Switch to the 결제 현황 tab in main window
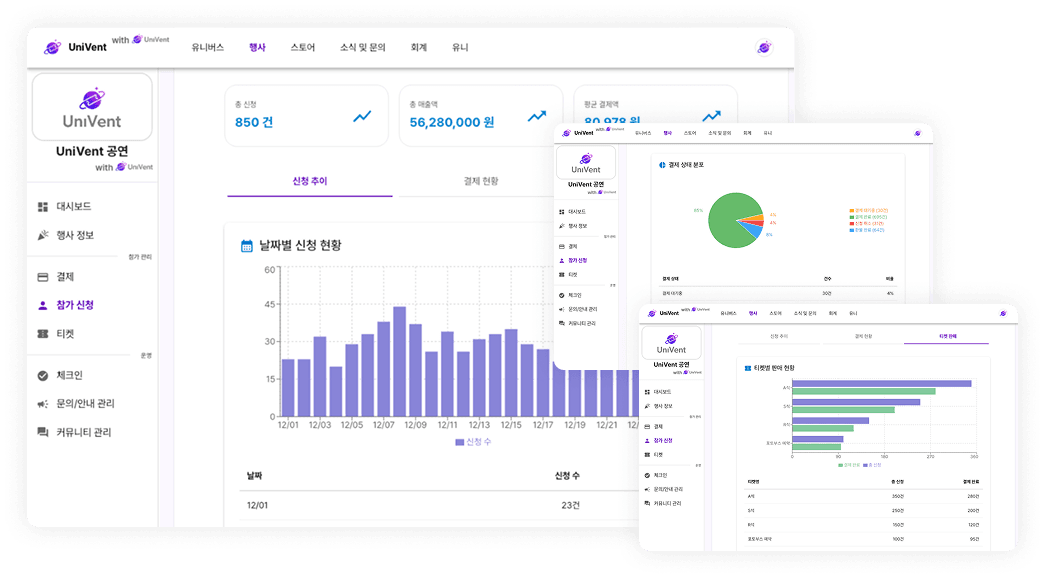Screen dimensions: 1045x578 click(x=480, y=181)
